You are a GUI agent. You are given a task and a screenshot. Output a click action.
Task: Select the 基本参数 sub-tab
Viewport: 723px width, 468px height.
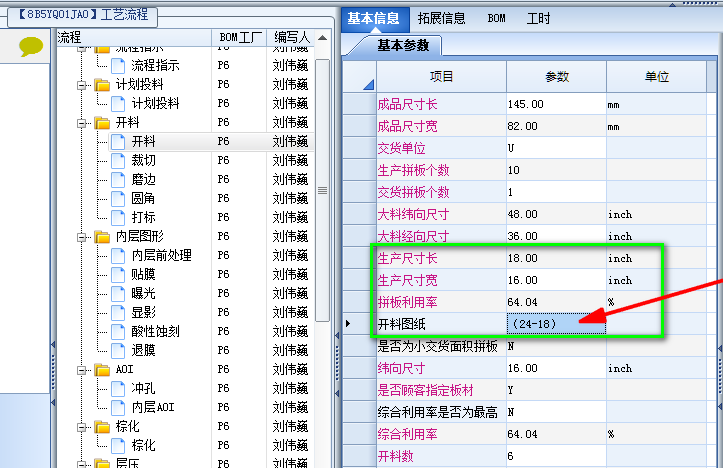click(x=403, y=45)
